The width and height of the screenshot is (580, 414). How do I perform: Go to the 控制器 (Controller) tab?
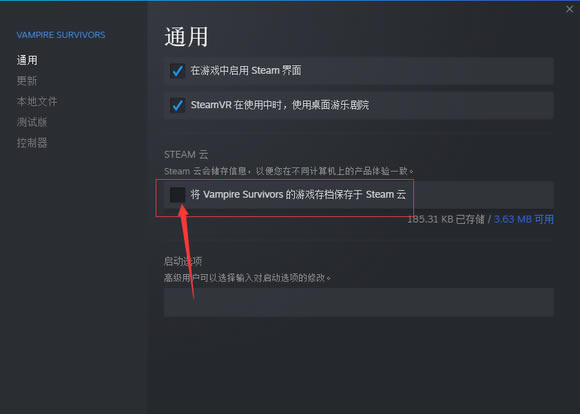pos(32,143)
